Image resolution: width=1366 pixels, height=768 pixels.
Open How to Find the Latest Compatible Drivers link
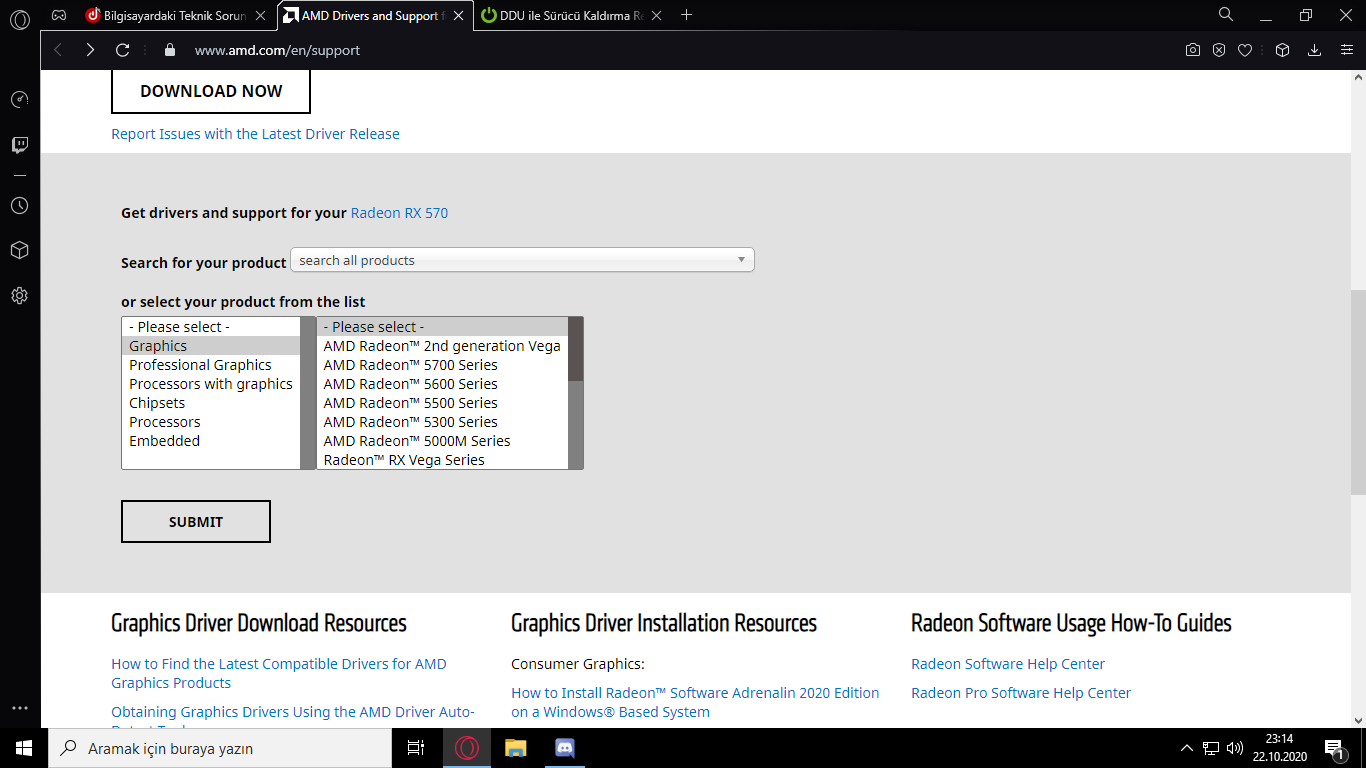click(x=279, y=673)
